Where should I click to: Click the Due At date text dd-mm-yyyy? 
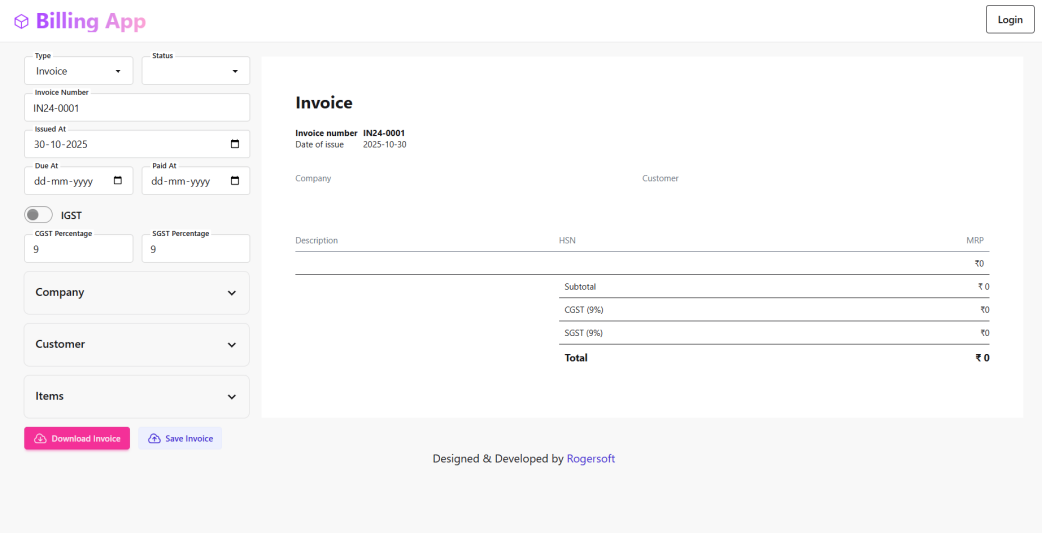tap(64, 181)
